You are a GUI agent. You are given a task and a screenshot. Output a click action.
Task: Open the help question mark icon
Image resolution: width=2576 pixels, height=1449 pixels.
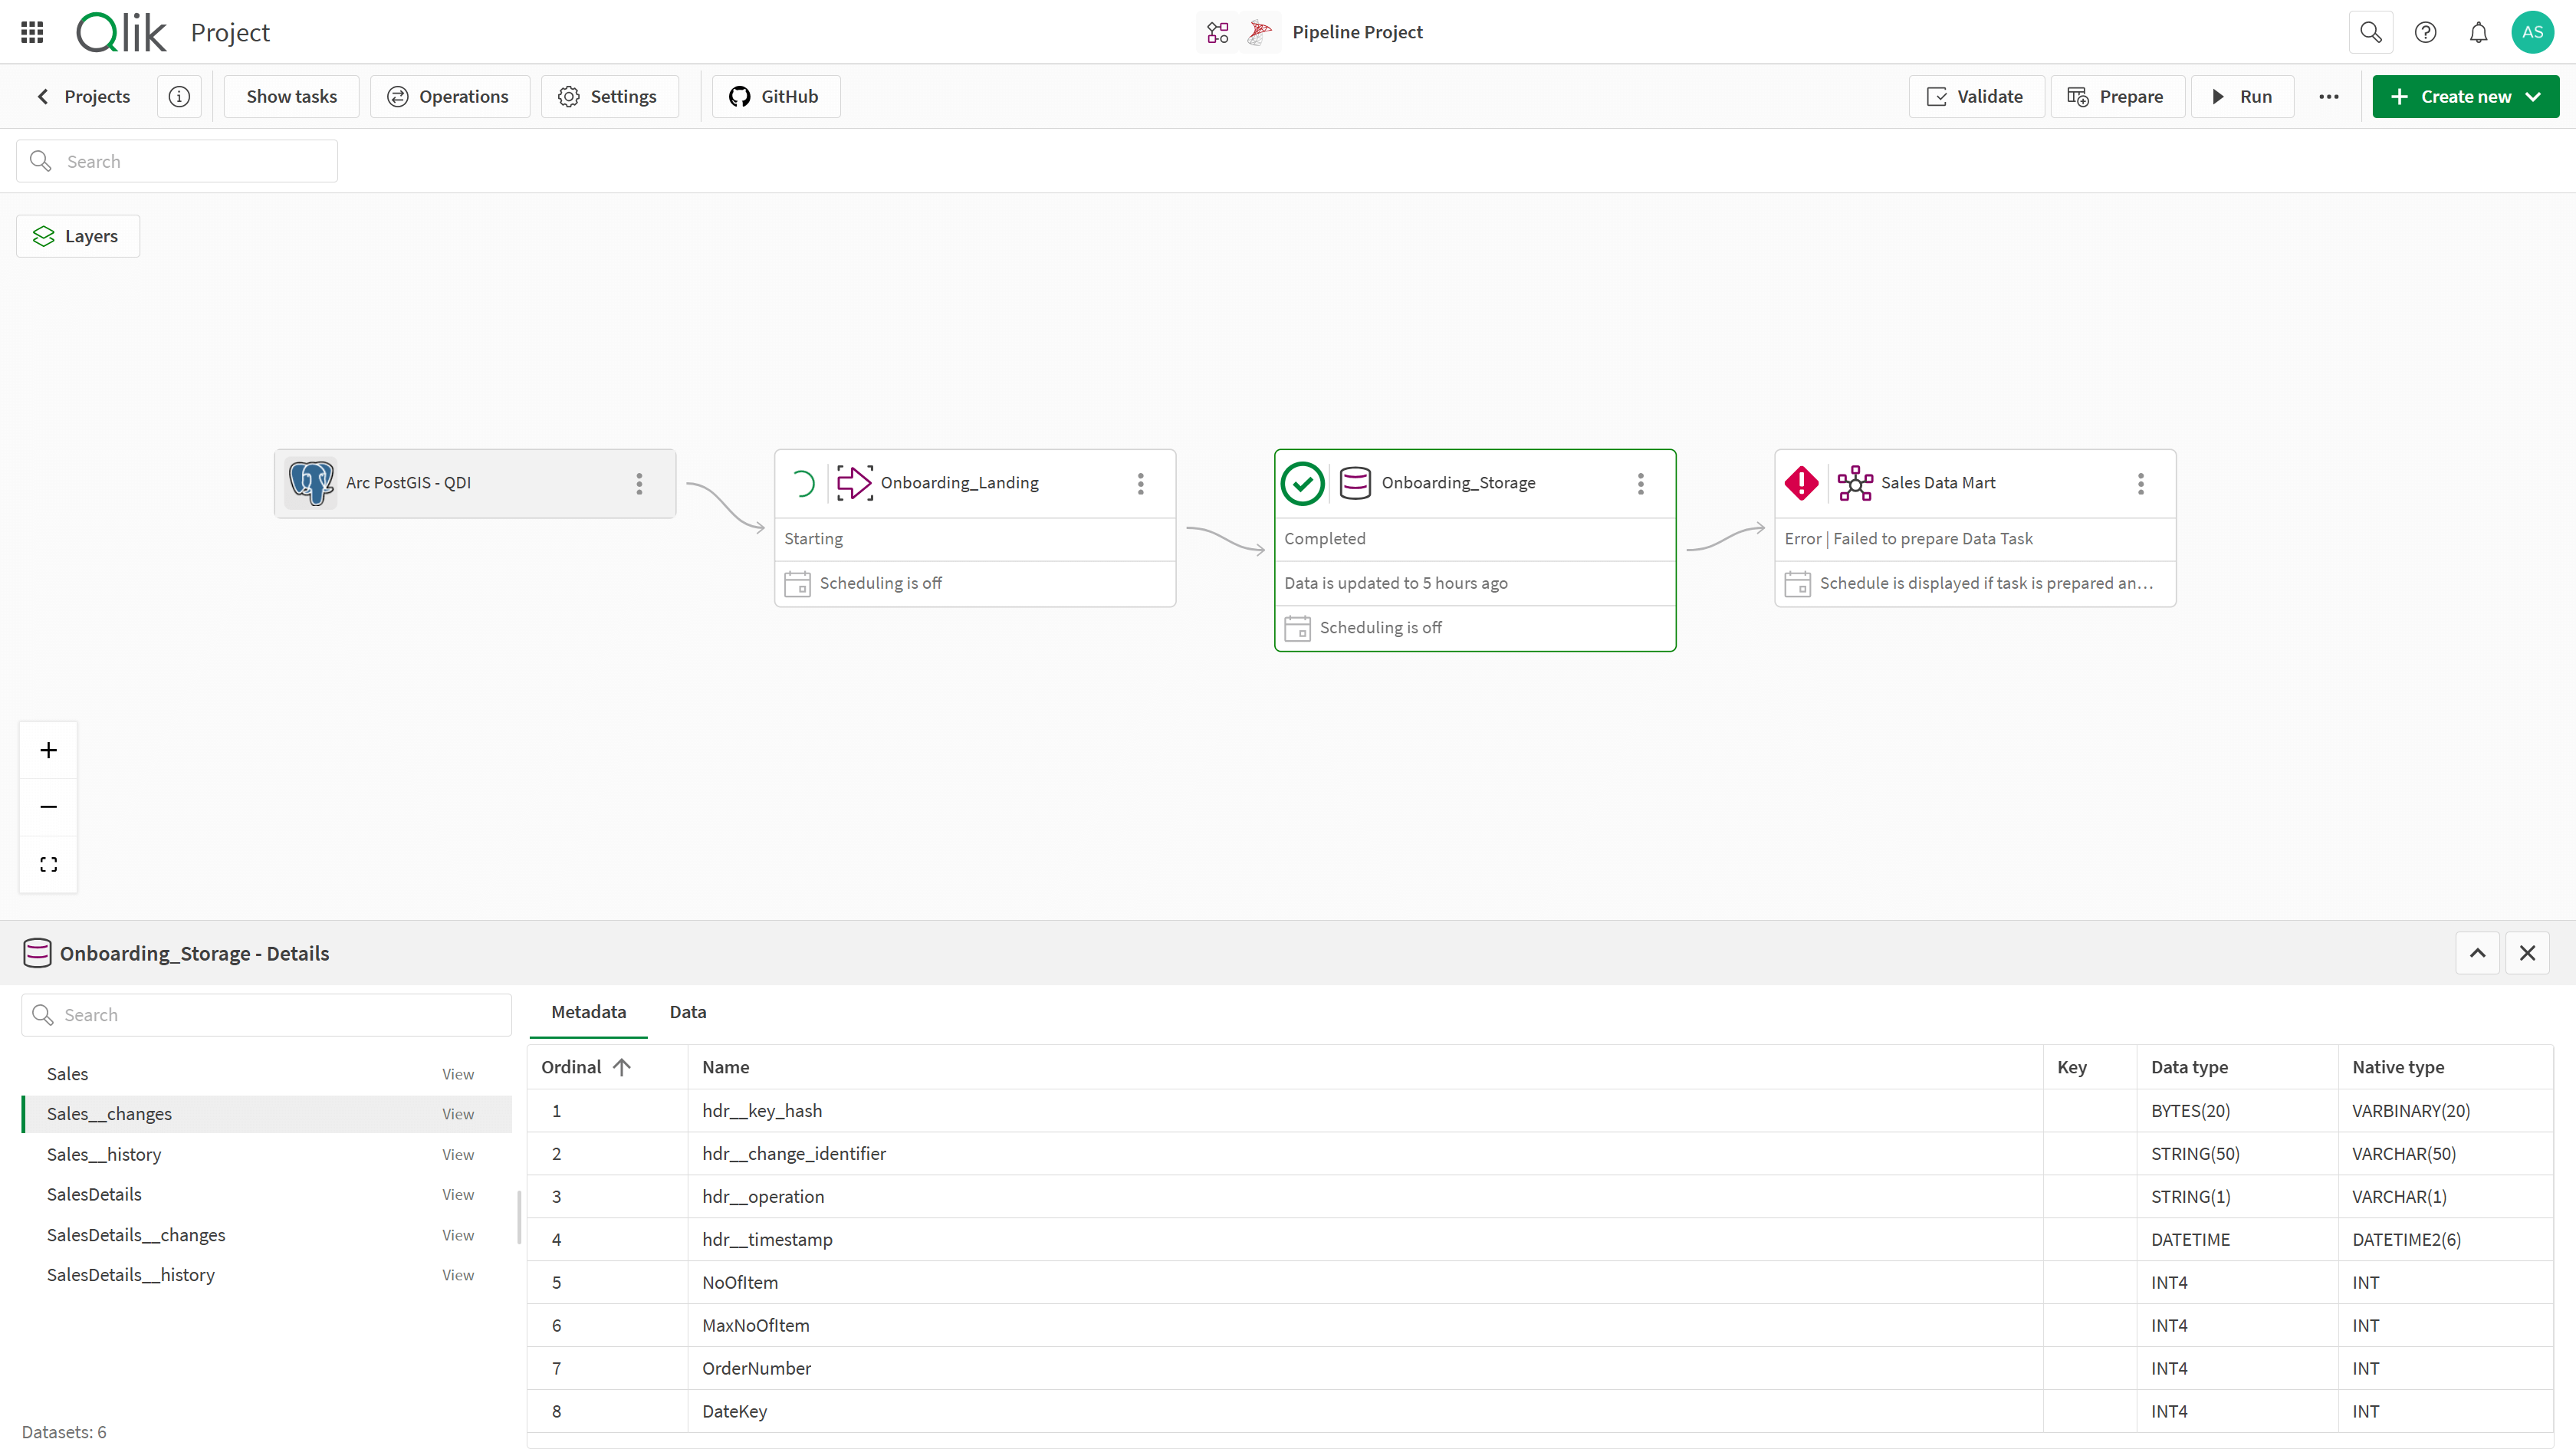pos(2425,32)
